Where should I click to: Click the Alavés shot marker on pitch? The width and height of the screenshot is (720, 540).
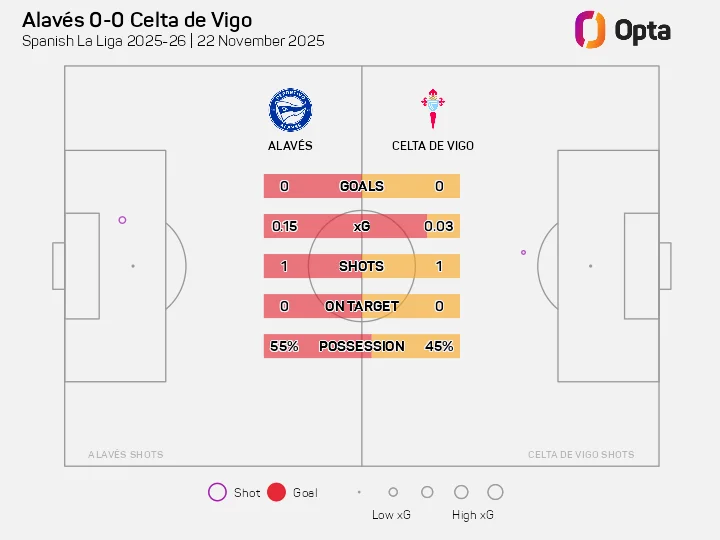coord(122,220)
